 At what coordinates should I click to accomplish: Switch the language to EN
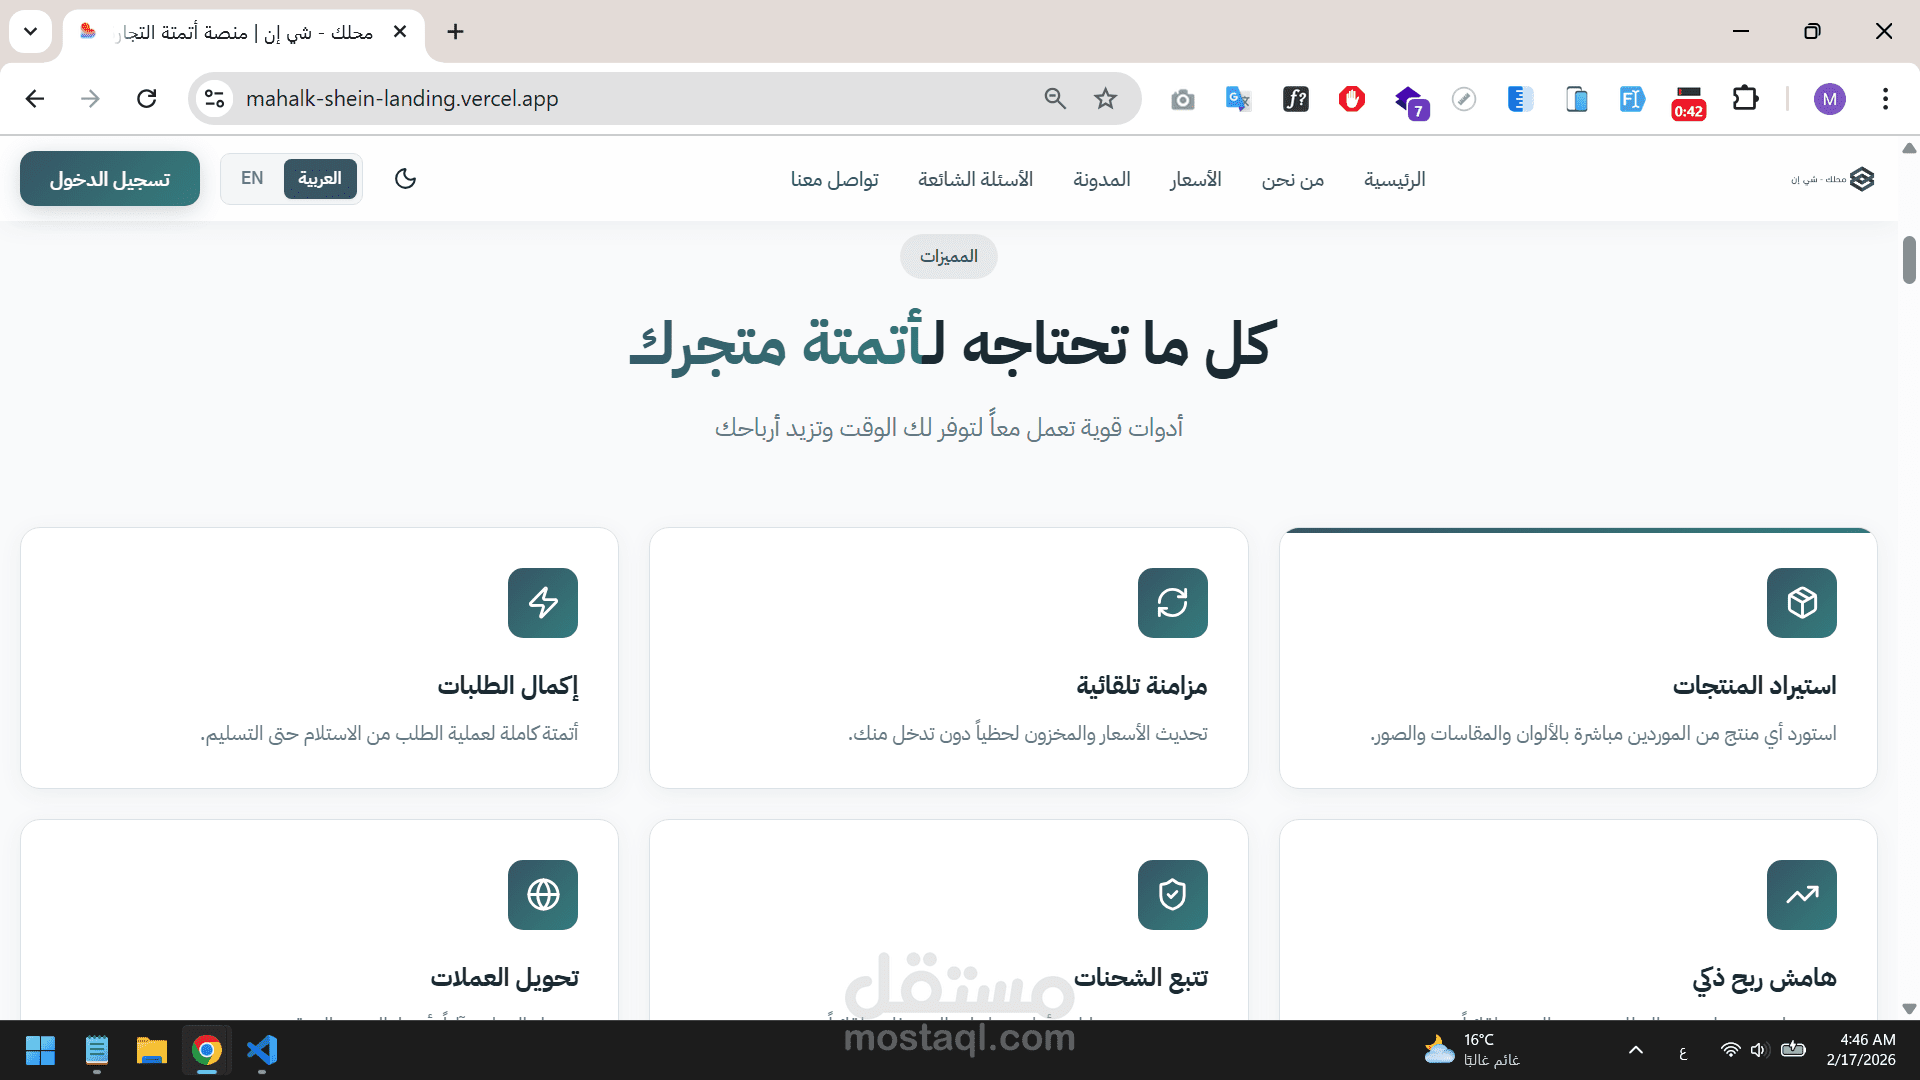(252, 179)
